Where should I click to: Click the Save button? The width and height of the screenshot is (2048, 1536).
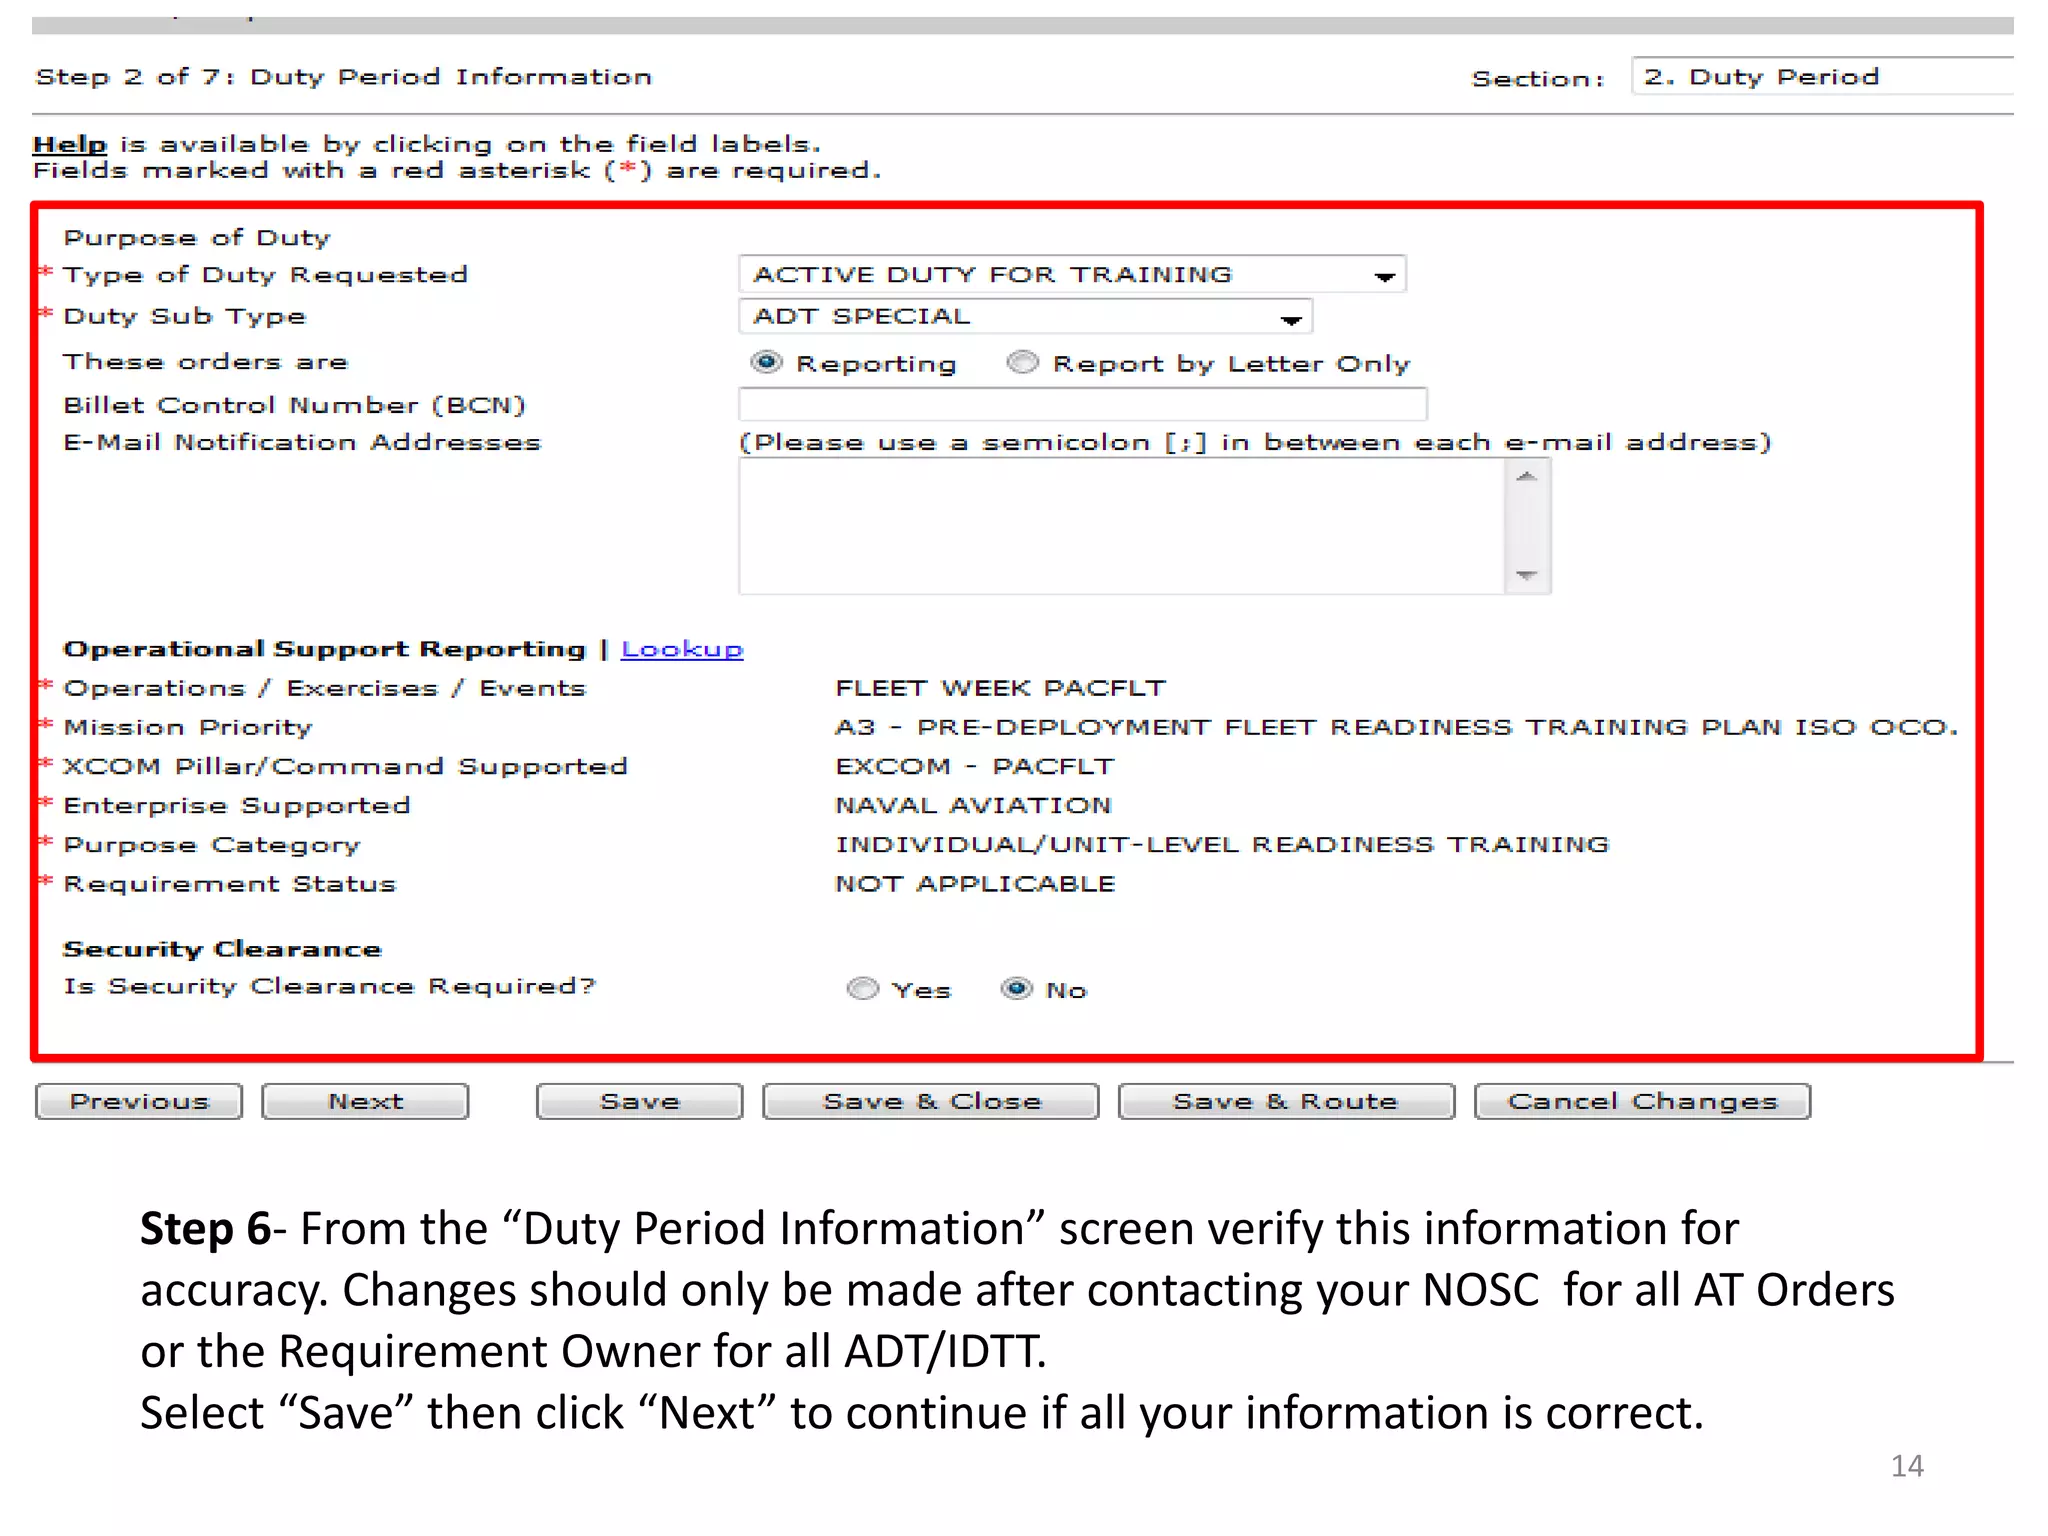coord(639,1101)
